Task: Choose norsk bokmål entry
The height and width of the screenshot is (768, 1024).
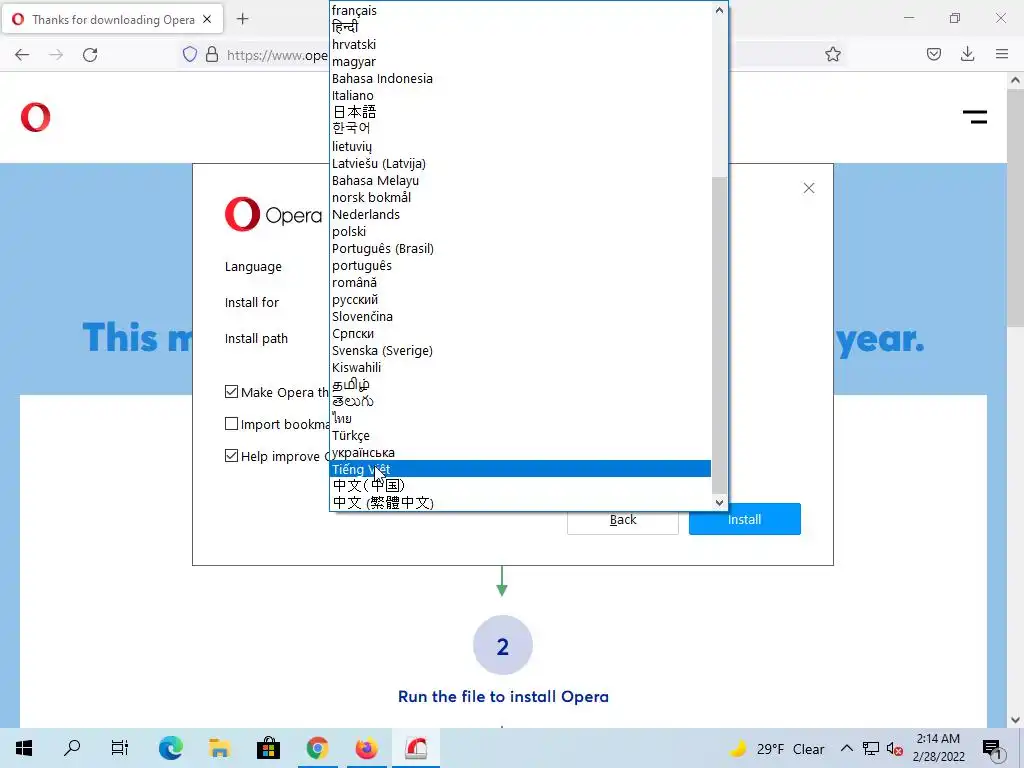Action: point(520,197)
